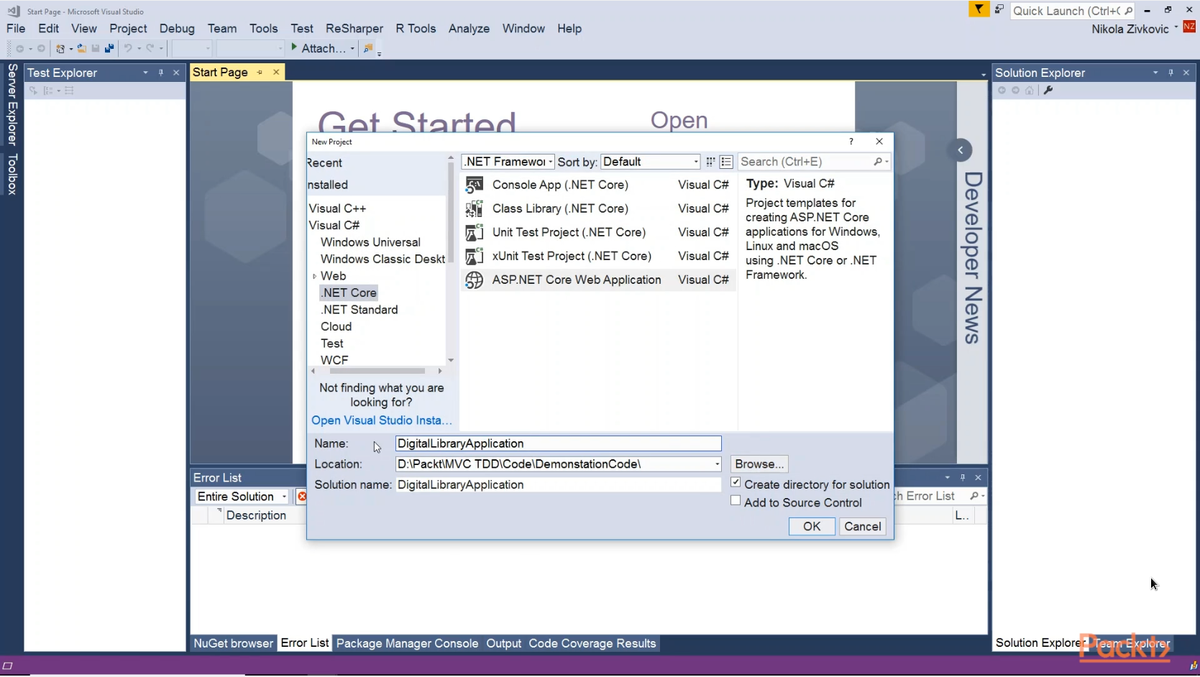Open the Entire Solution scope dropdown in the Error List
The width and height of the screenshot is (1200, 677).
point(285,497)
